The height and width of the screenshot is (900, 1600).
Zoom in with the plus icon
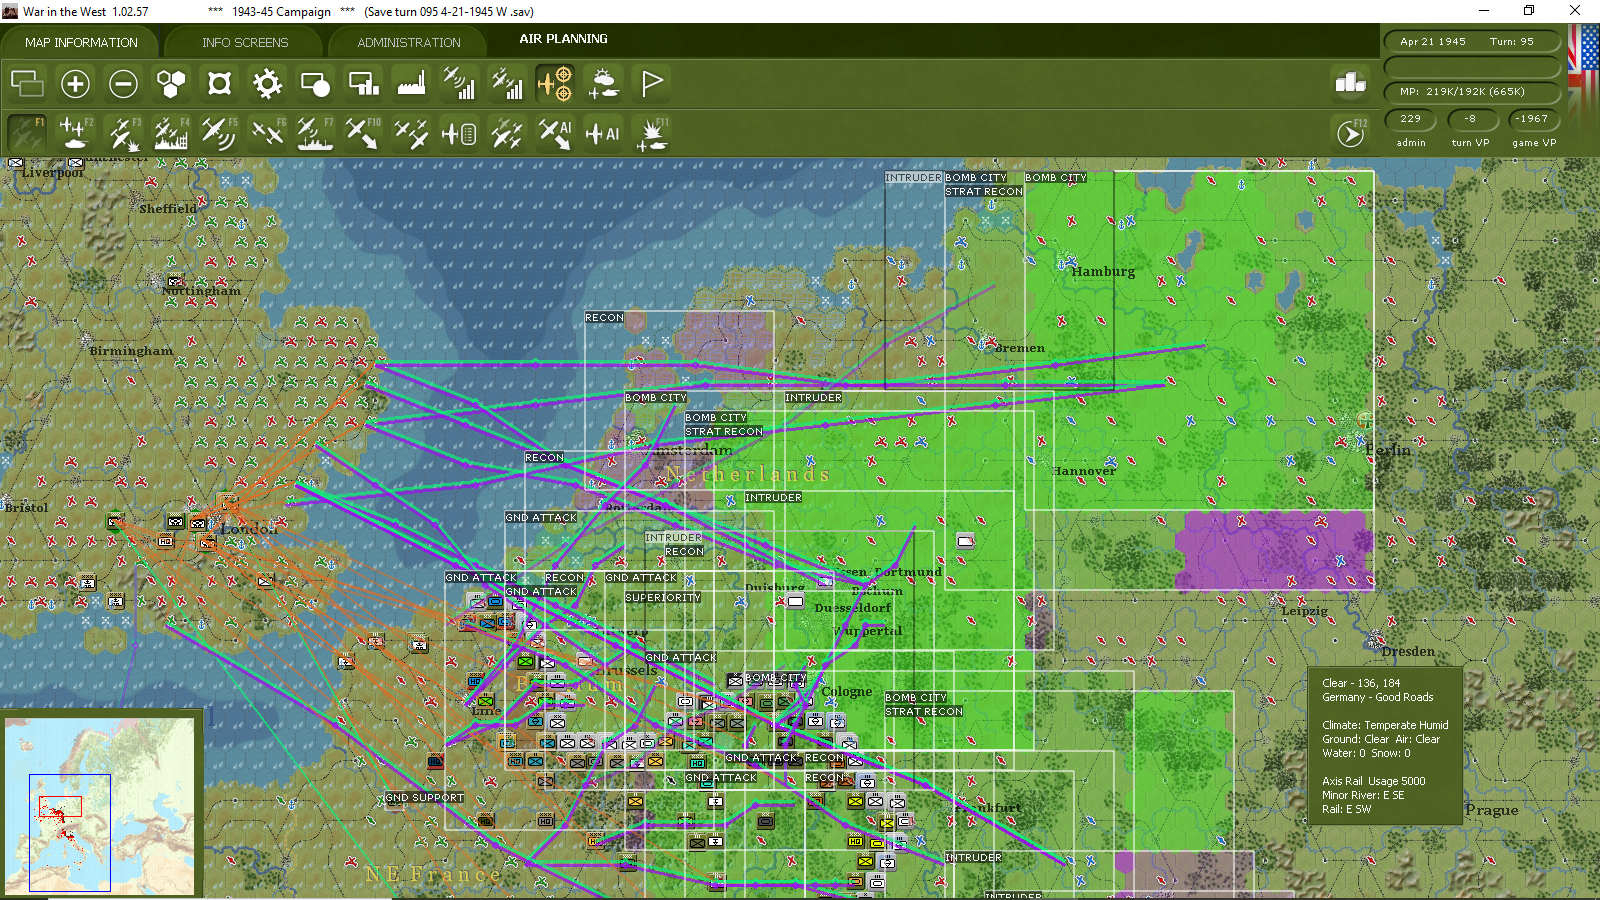point(75,83)
